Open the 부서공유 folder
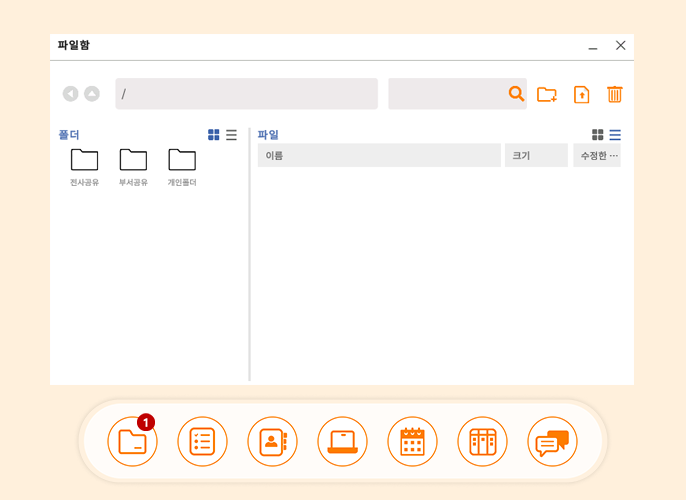Viewport: 686px width, 500px height. pos(133,168)
